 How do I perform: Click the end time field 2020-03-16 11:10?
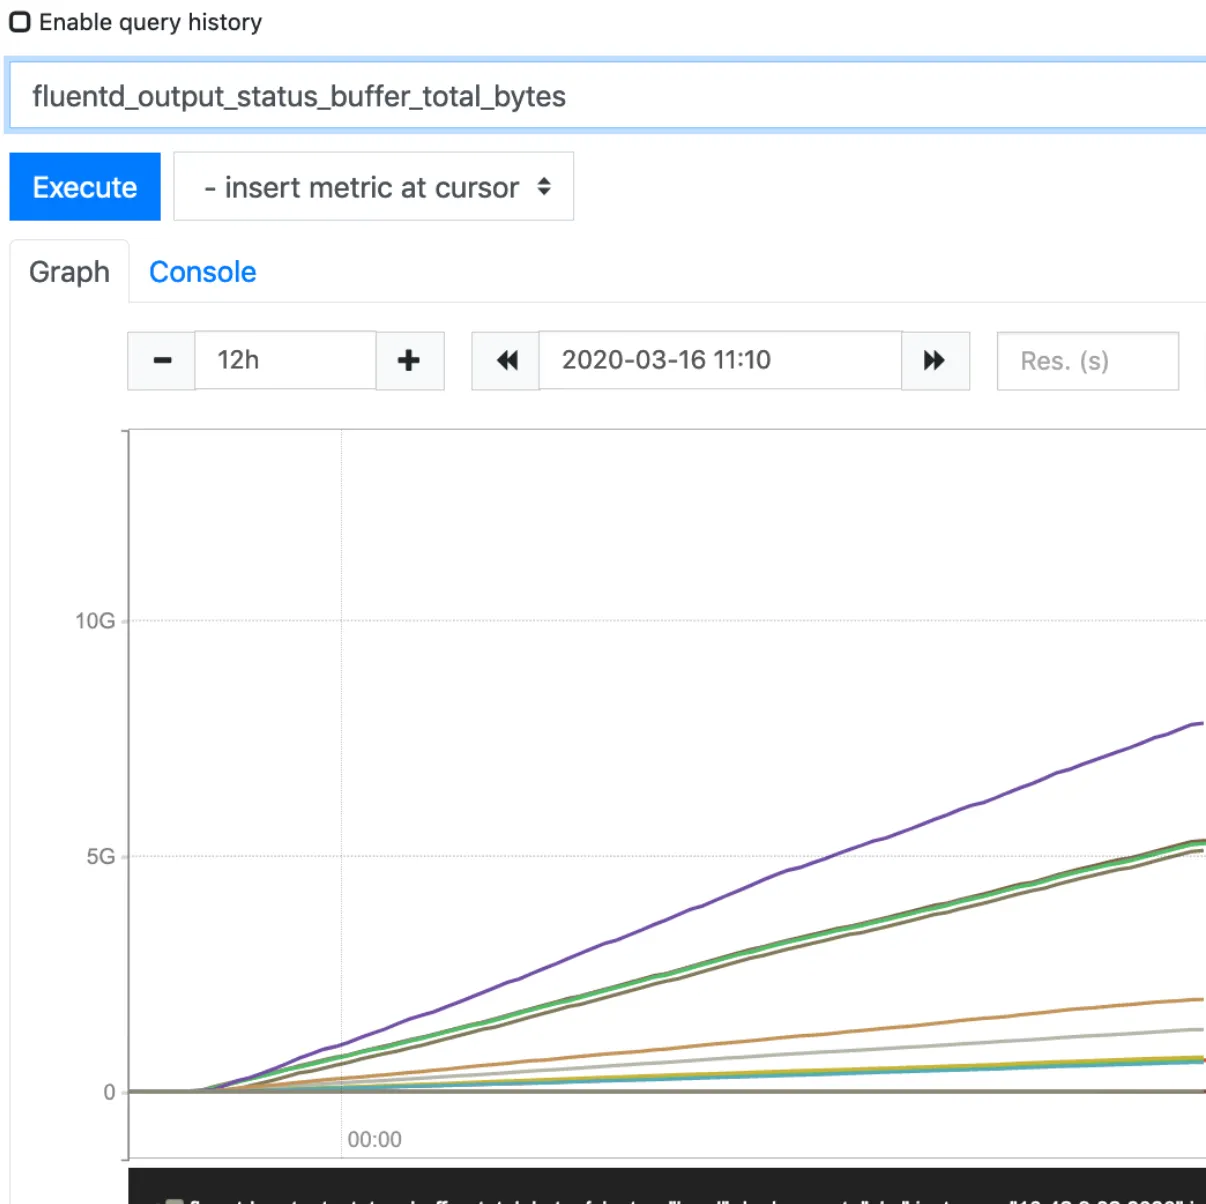click(720, 360)
